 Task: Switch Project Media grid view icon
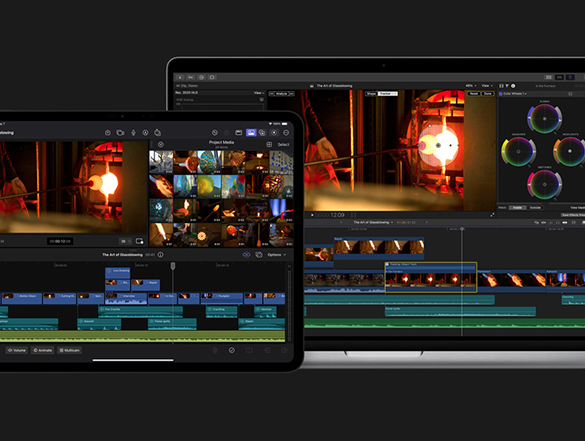(x=269, y=144)
